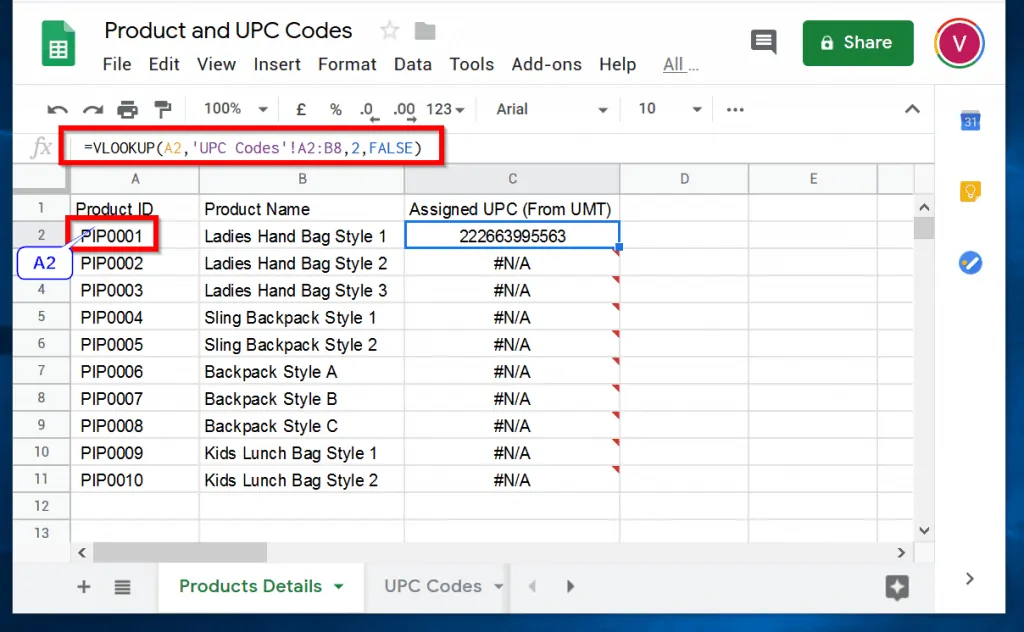Open the Data menu
1024x632 pixels.
(413, 64)
